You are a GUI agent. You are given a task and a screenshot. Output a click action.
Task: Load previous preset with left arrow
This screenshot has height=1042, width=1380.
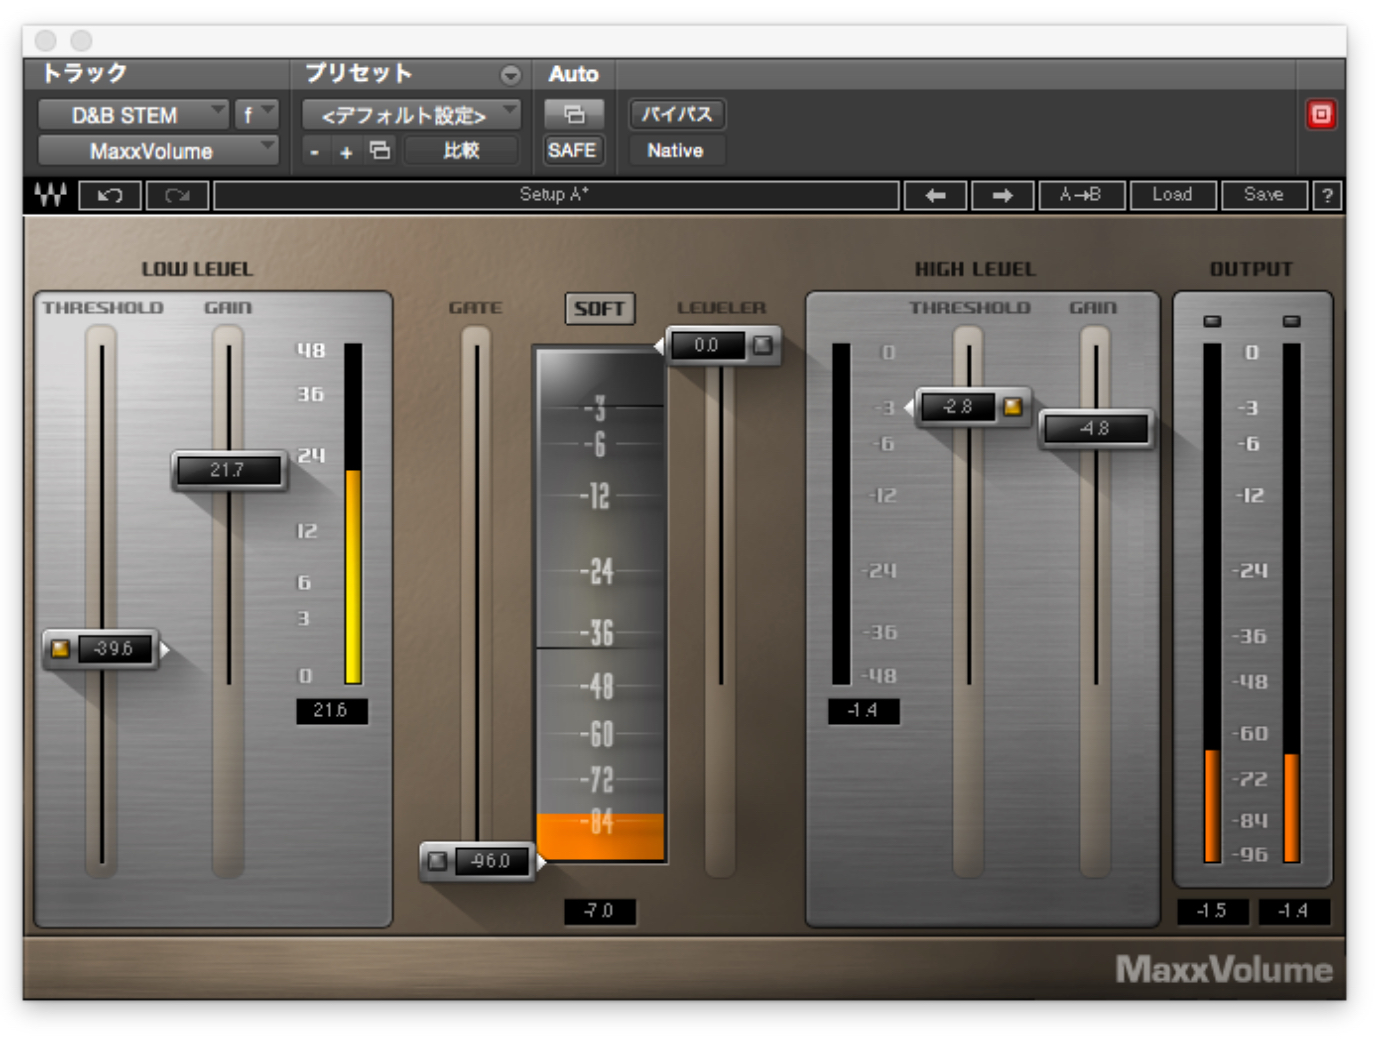935,195
